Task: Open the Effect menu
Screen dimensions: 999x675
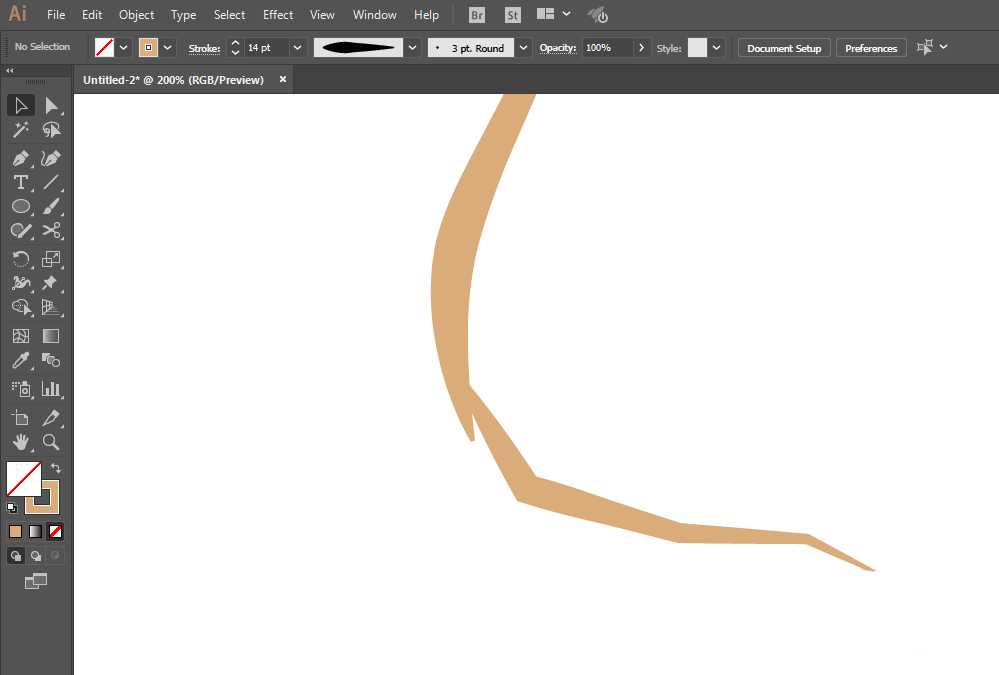Action: point(278,15)
